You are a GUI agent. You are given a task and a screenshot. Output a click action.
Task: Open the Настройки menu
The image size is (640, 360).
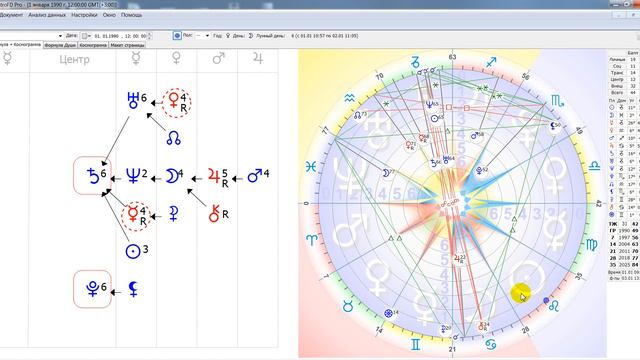tap(84, 15)
